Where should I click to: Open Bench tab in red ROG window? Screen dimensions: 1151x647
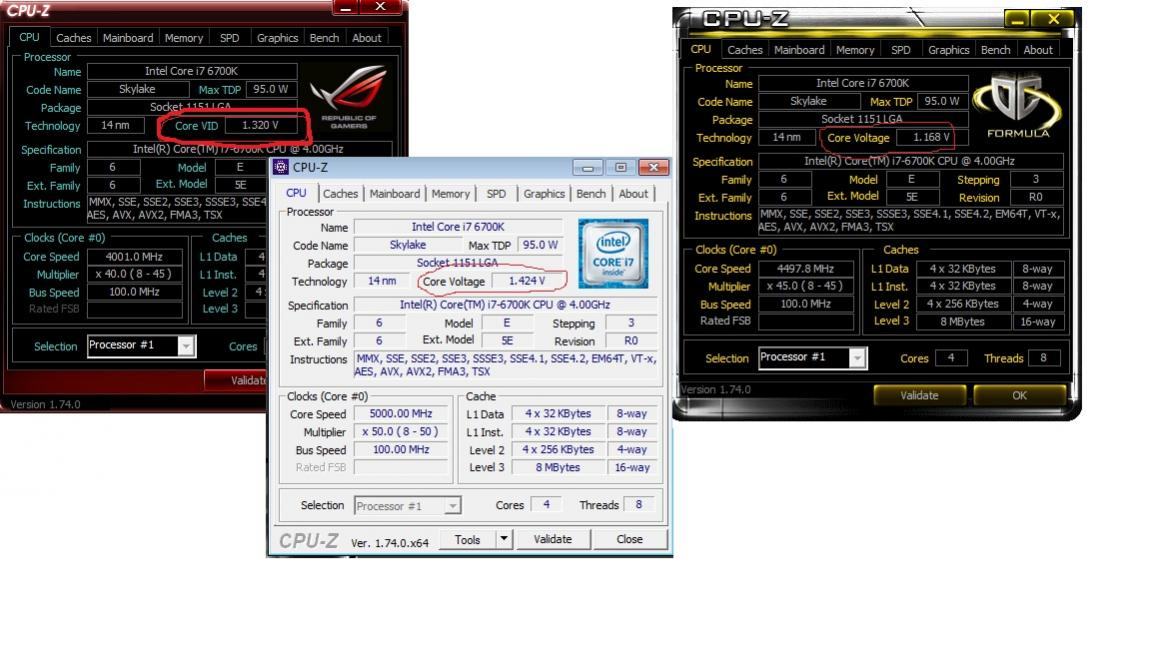pos(324,37)
